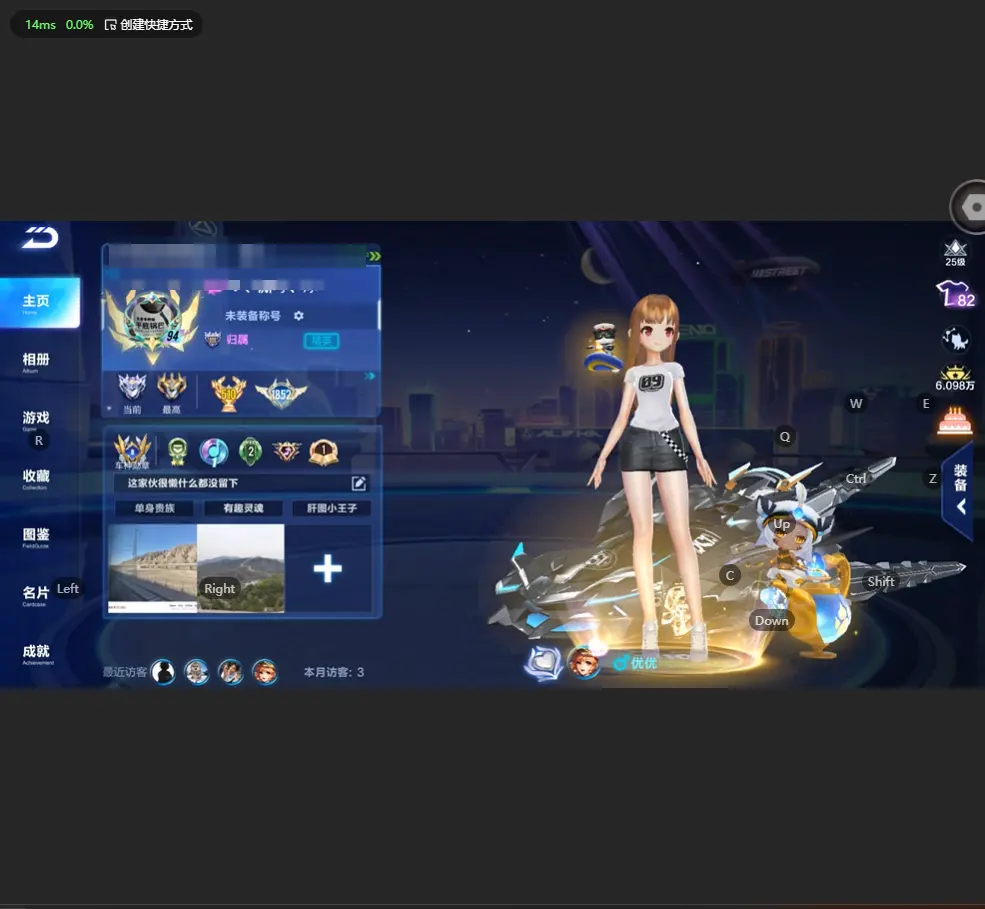This screenshot has width=985, height=909.
Task: Click the small mascot on hoverboard
Action: [x=603, y=347]
